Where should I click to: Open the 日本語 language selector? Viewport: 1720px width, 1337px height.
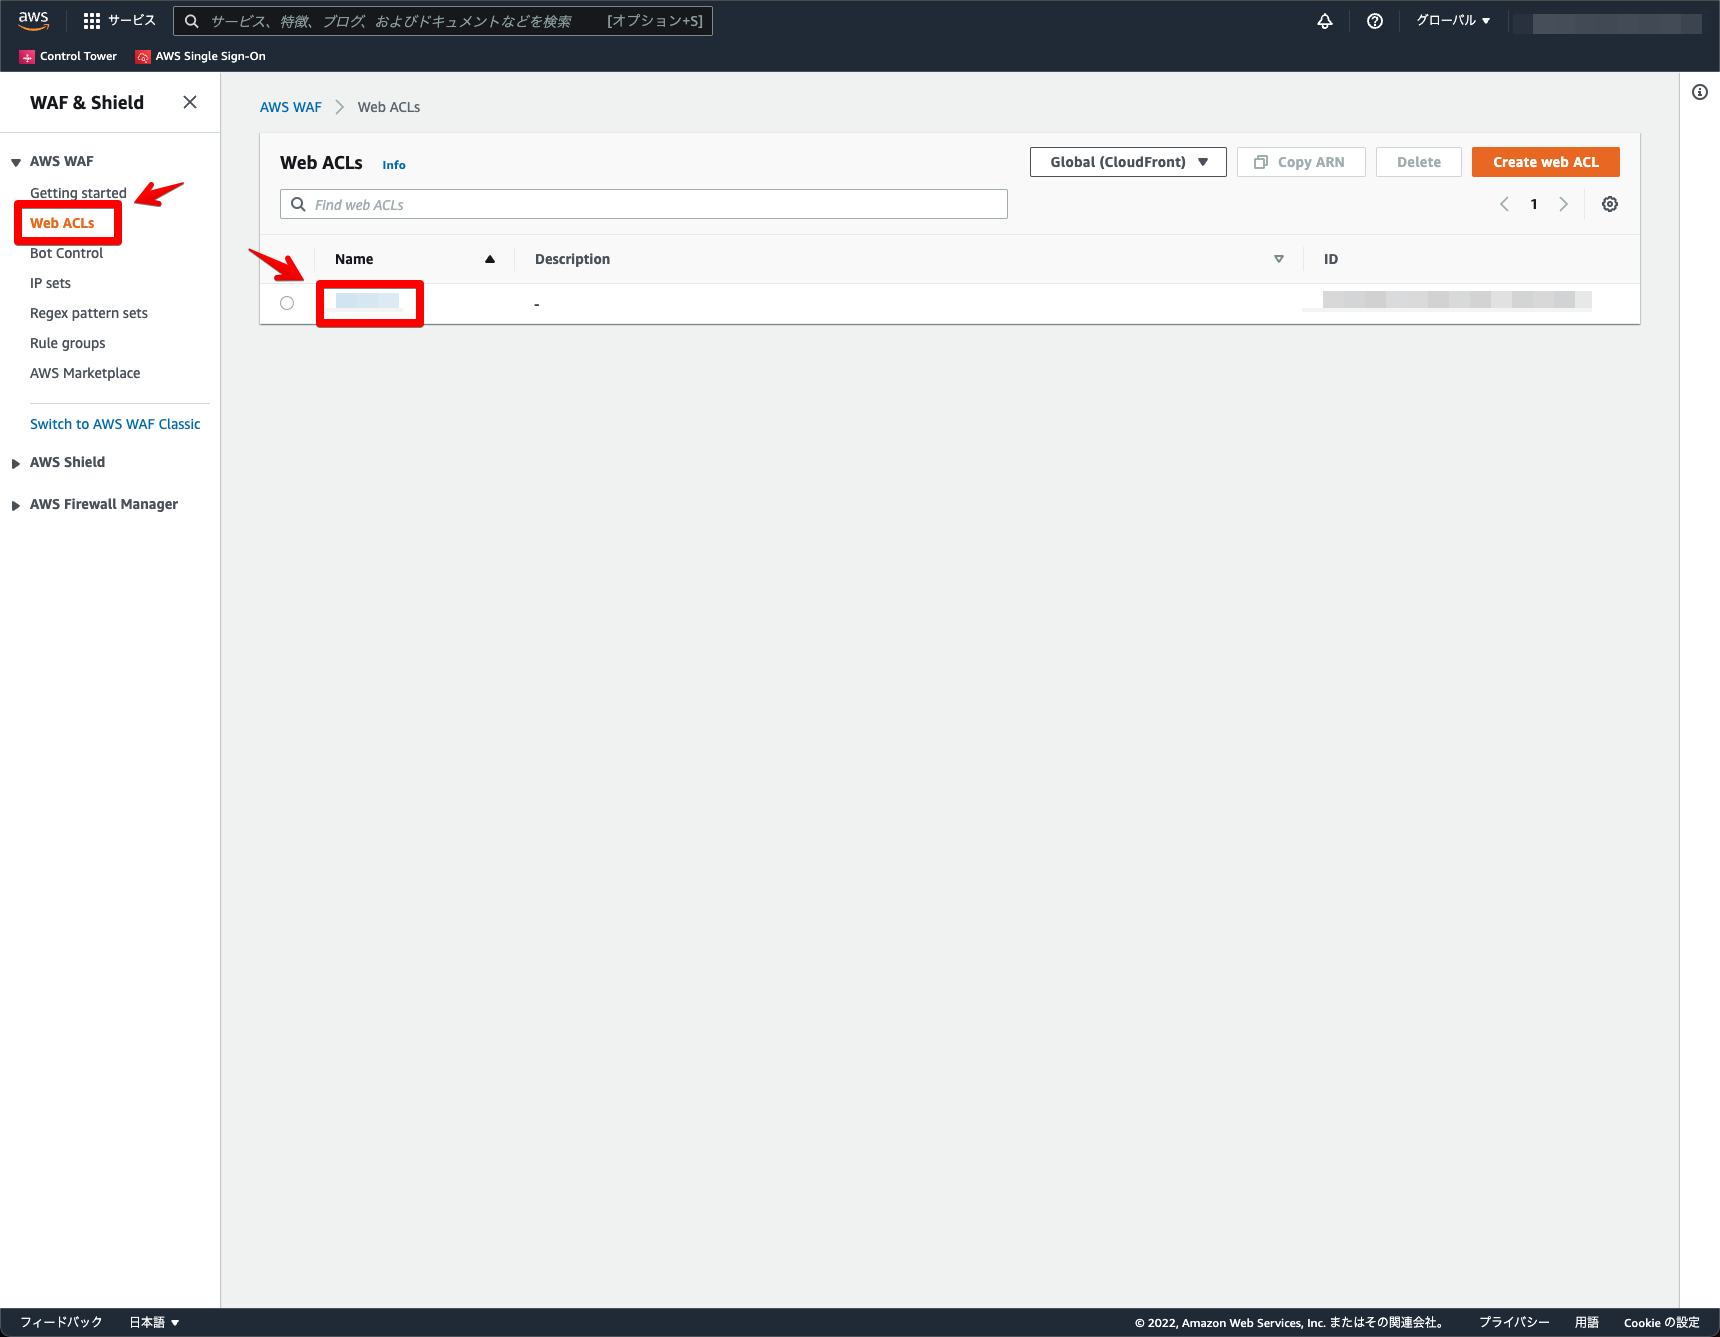coord(154,1322)
